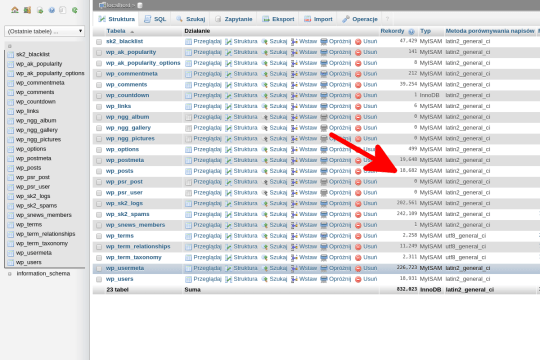
Task: Click the green reload icon in the sidebar
Action: click(x=75, y=10)
